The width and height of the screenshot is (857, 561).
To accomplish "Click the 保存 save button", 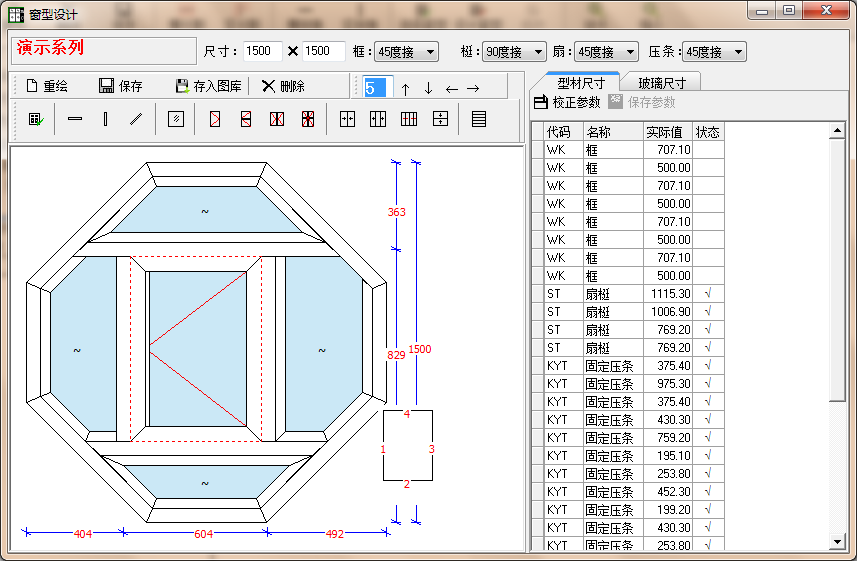I will point(120,86).
